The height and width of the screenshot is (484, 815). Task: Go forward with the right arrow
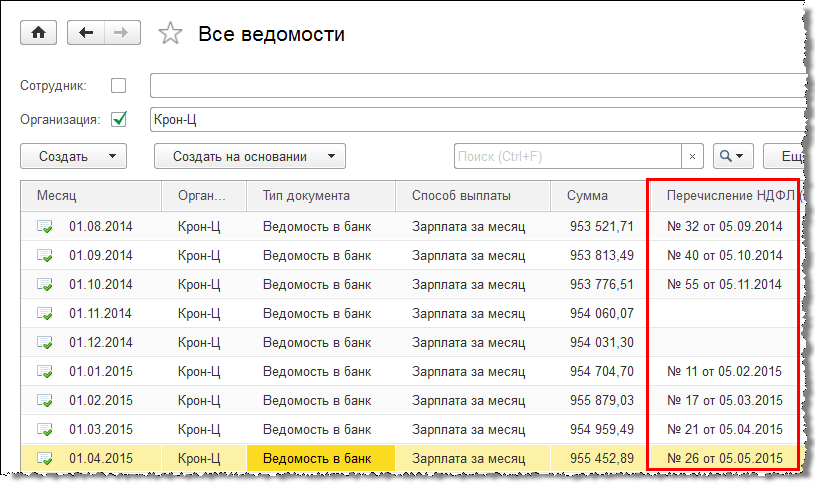coord(121,33)
